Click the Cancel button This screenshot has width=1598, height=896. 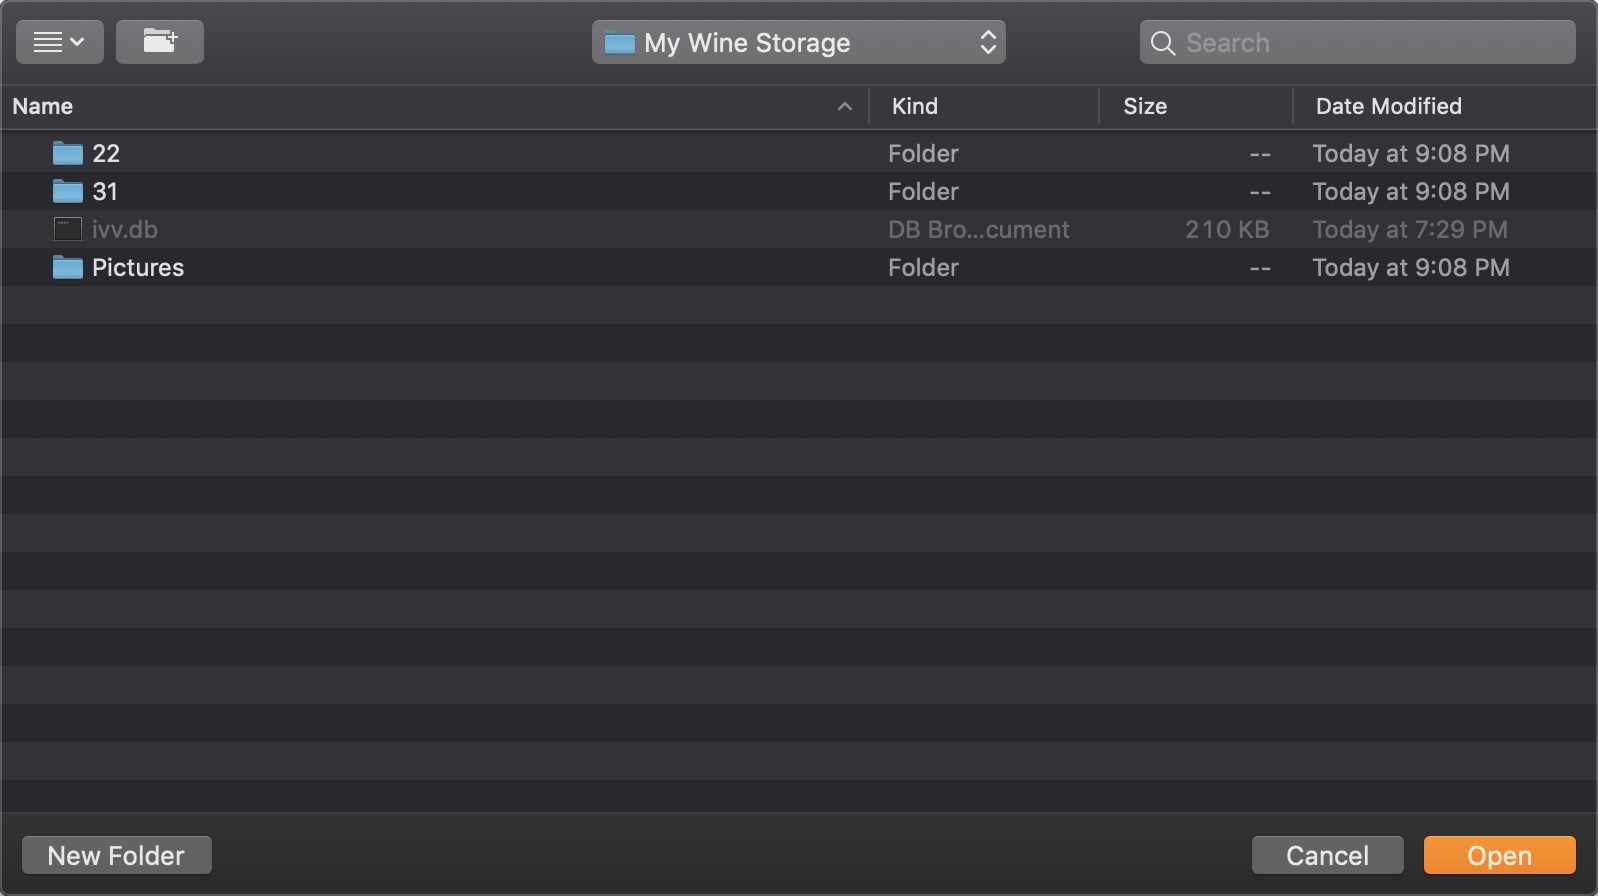pos(1327,855)
